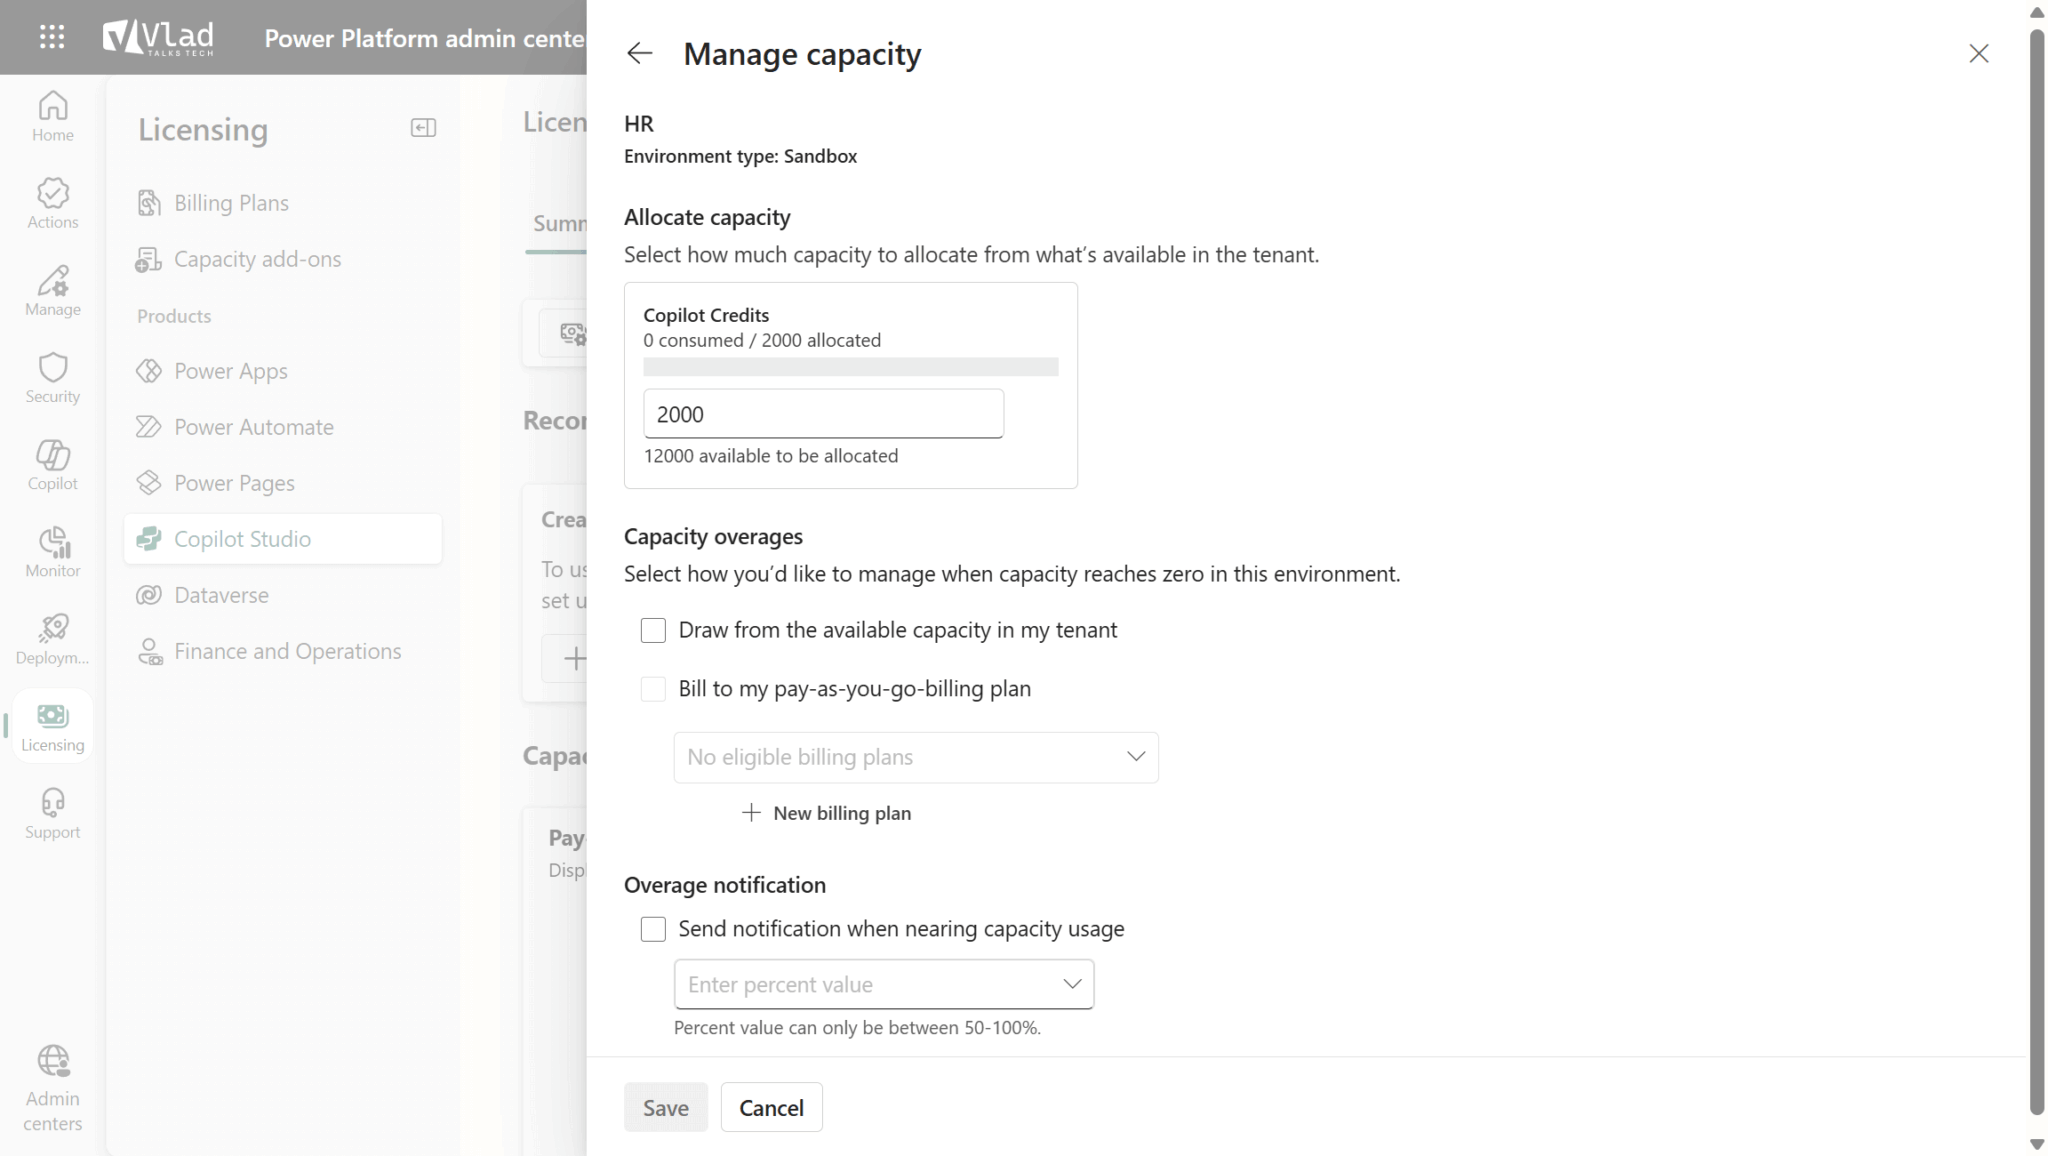Click the Copilot Credits usage progress bar
The height and width of the screenshot is (1156, 2048).
point(850,367)
